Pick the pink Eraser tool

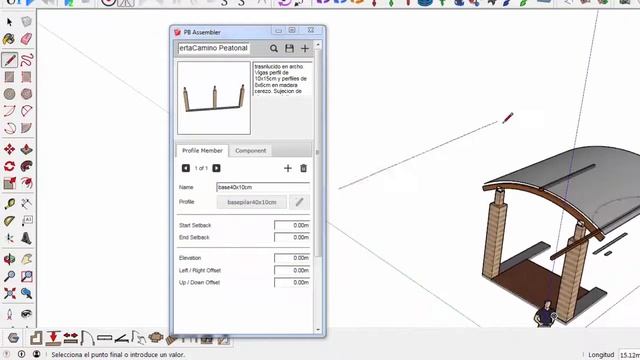(x=26, y=39)
